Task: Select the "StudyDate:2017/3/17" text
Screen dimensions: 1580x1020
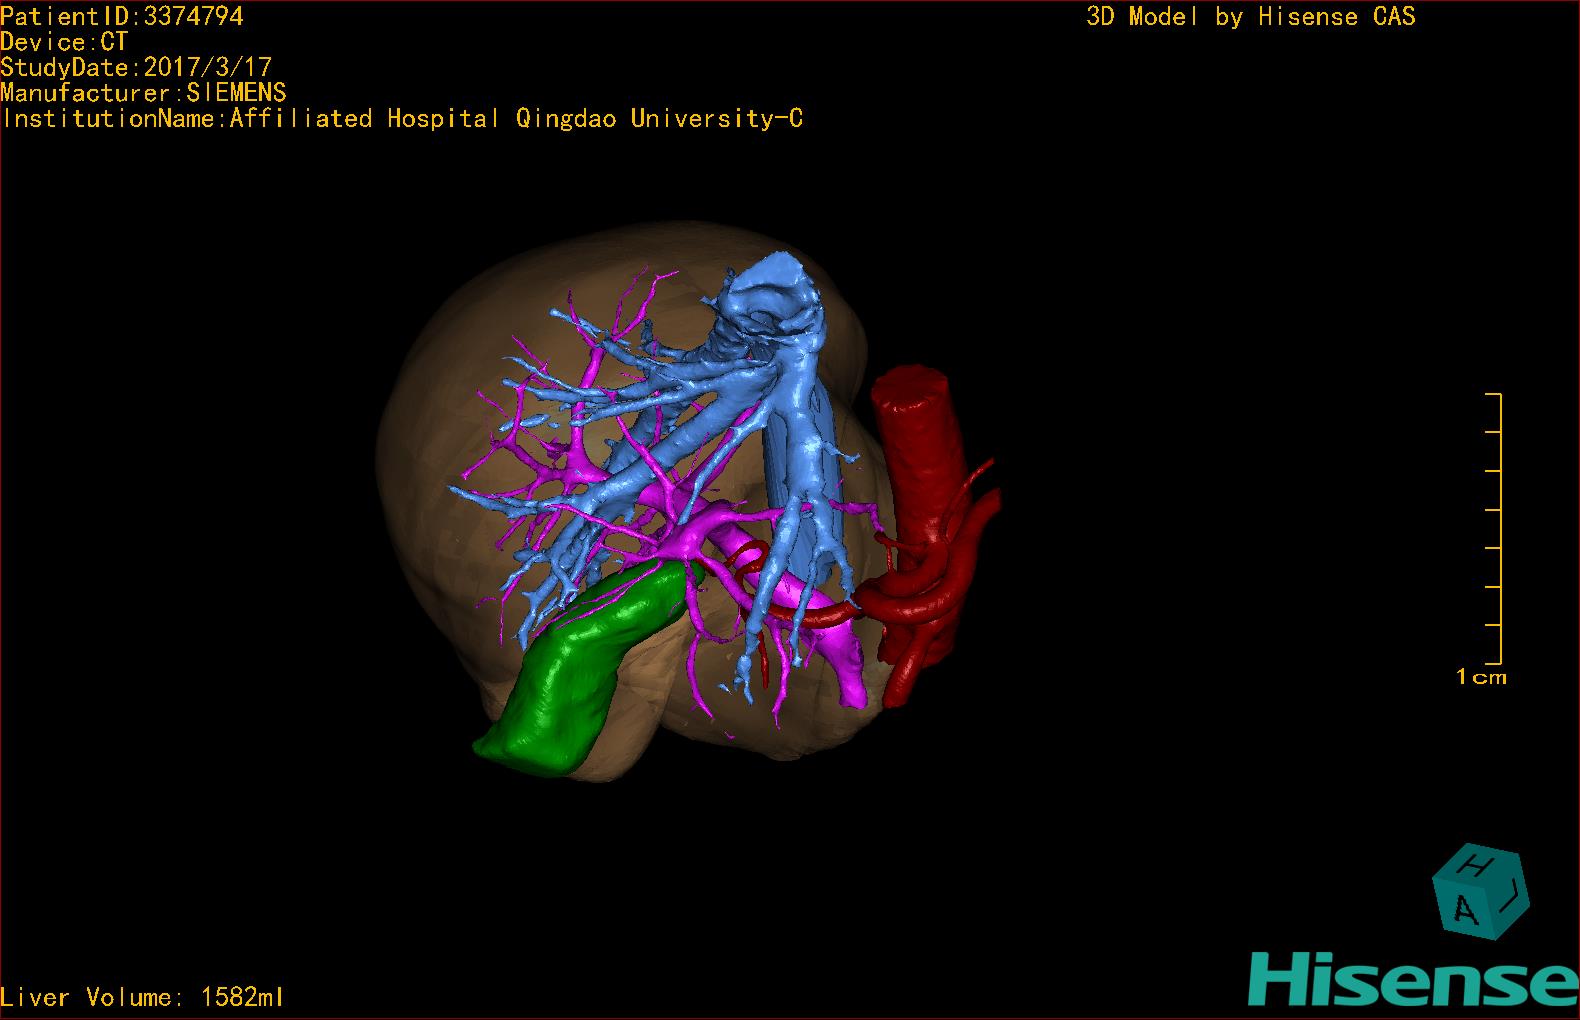Action: (136, 67)
